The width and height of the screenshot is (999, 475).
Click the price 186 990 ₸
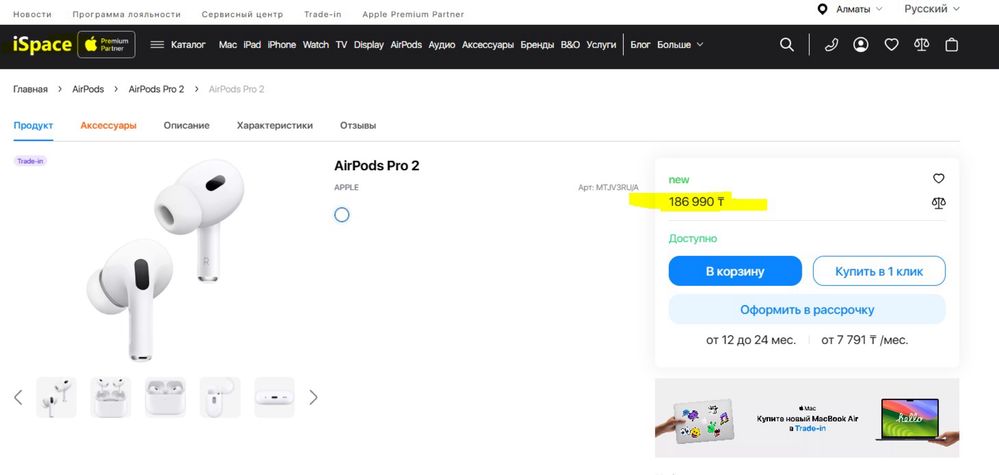[x=696, y=202]
